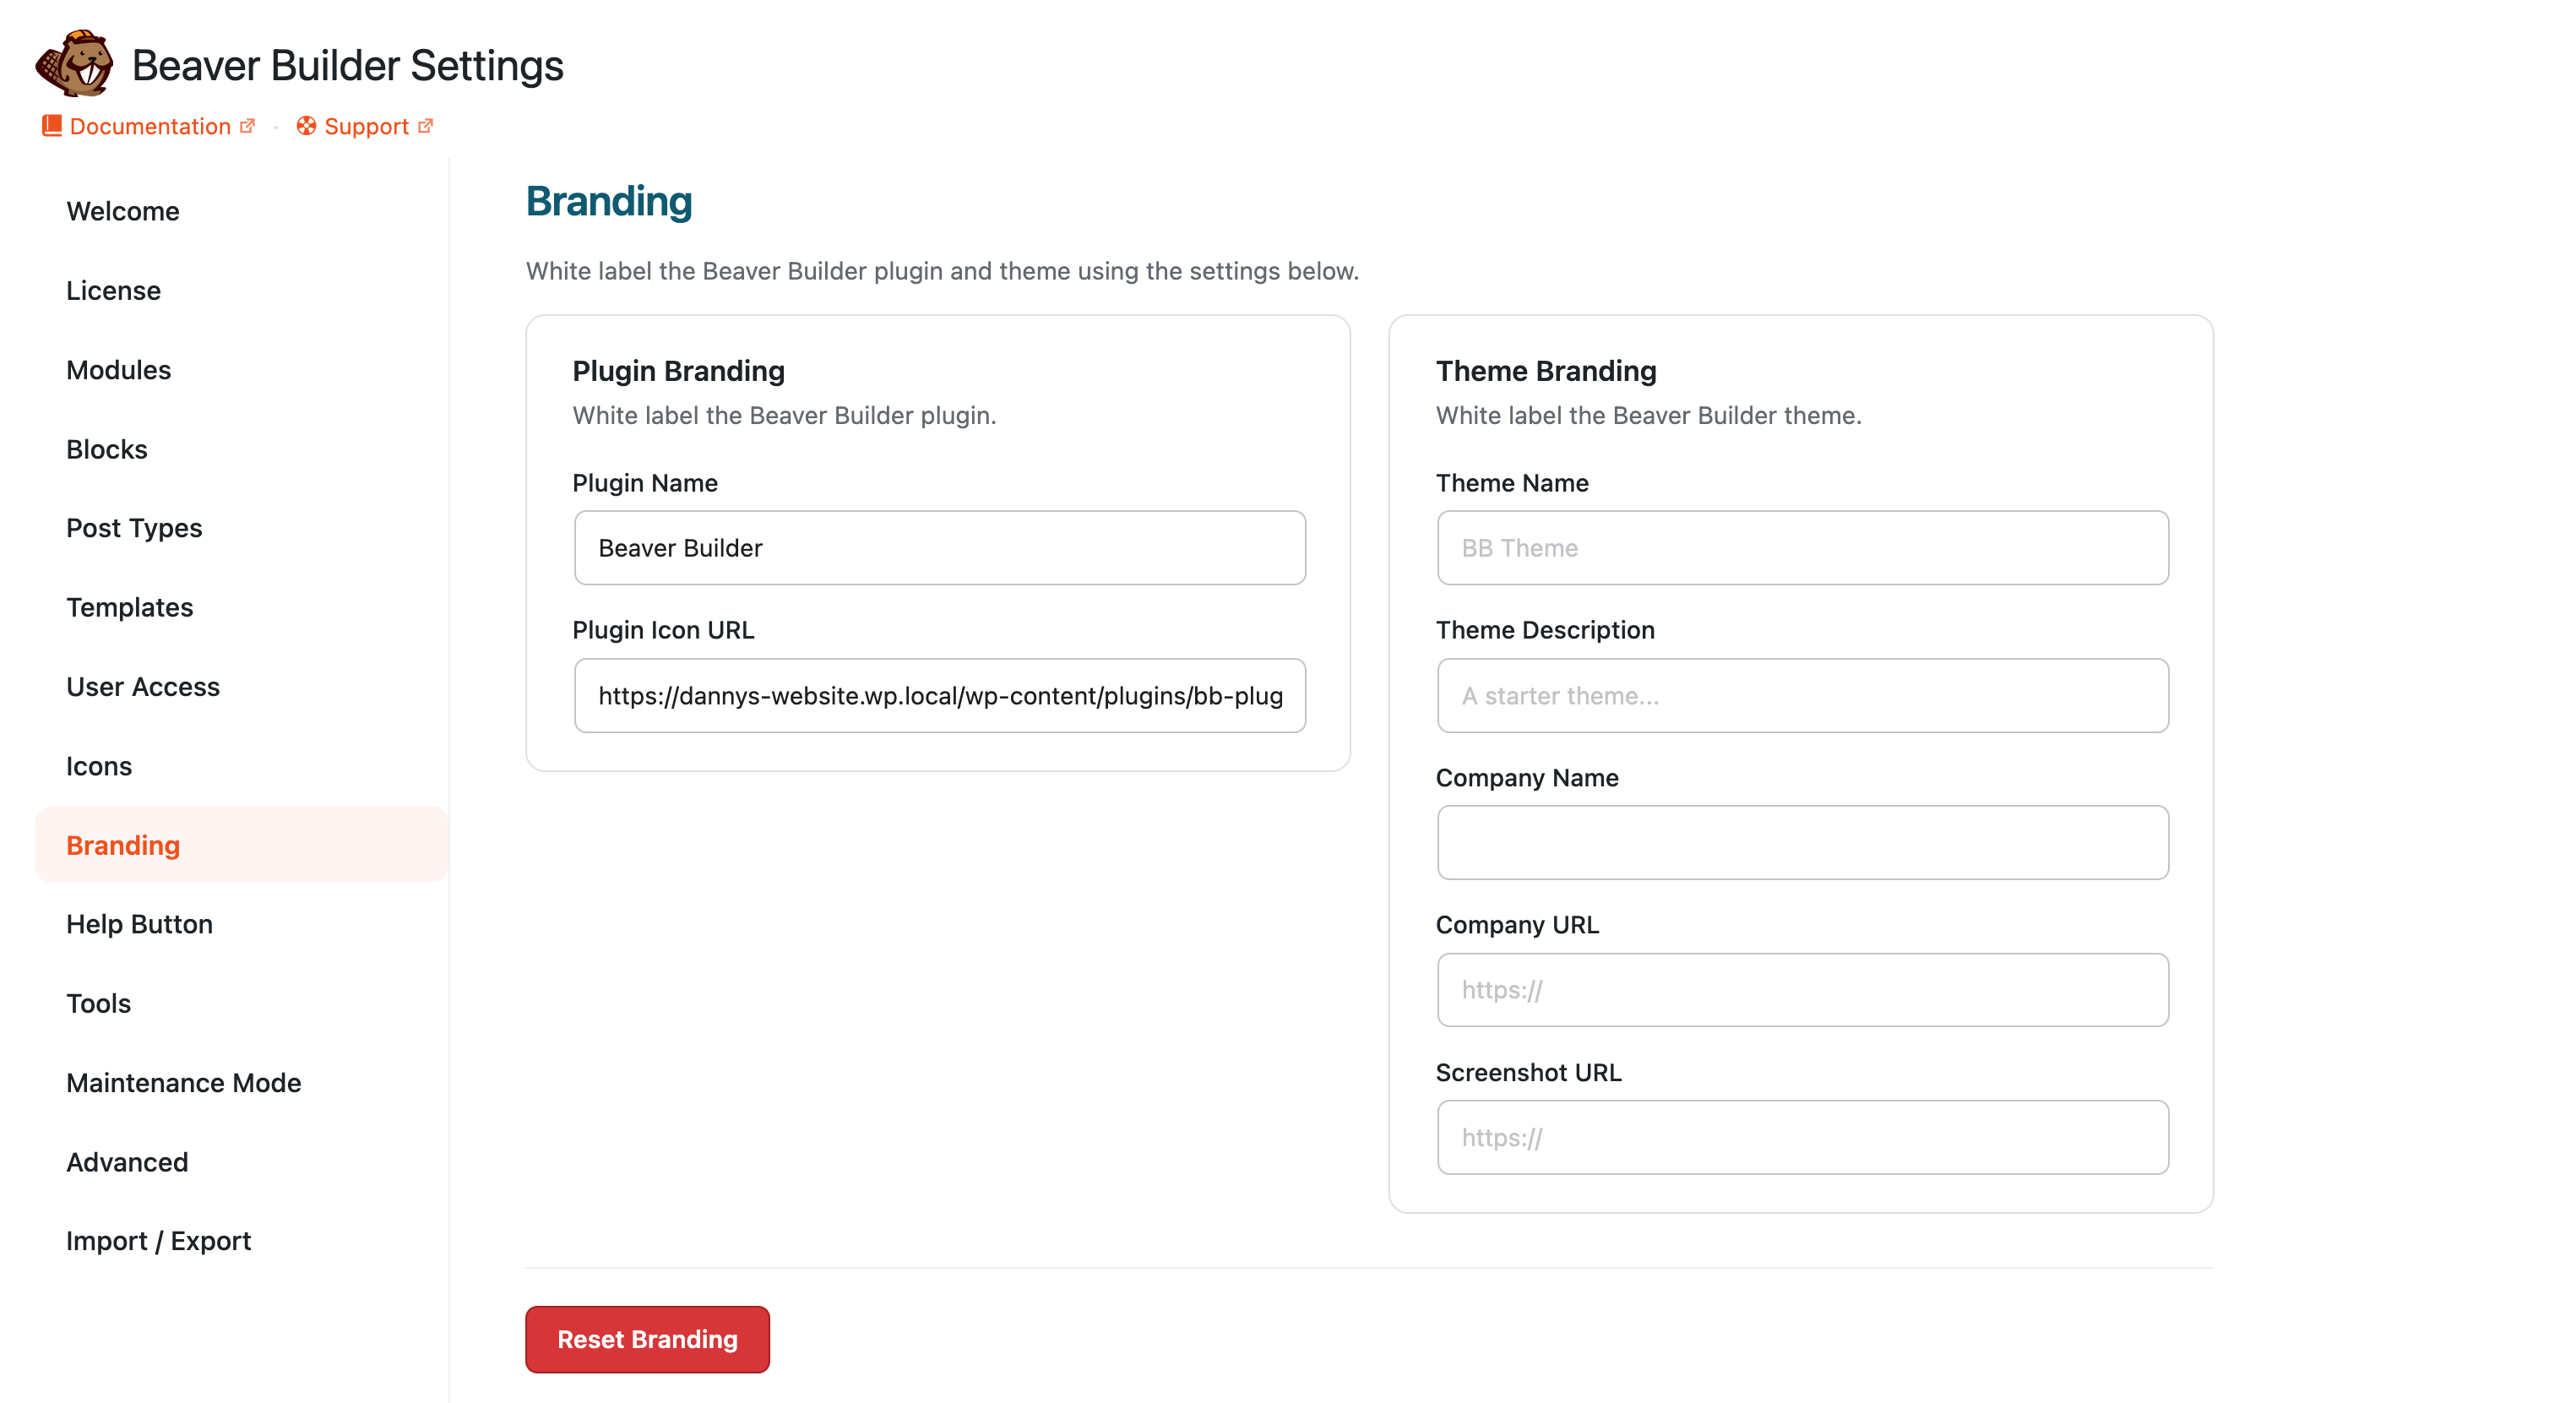
Task: Open the Import / Export tab
Action: click(242, 1241)
